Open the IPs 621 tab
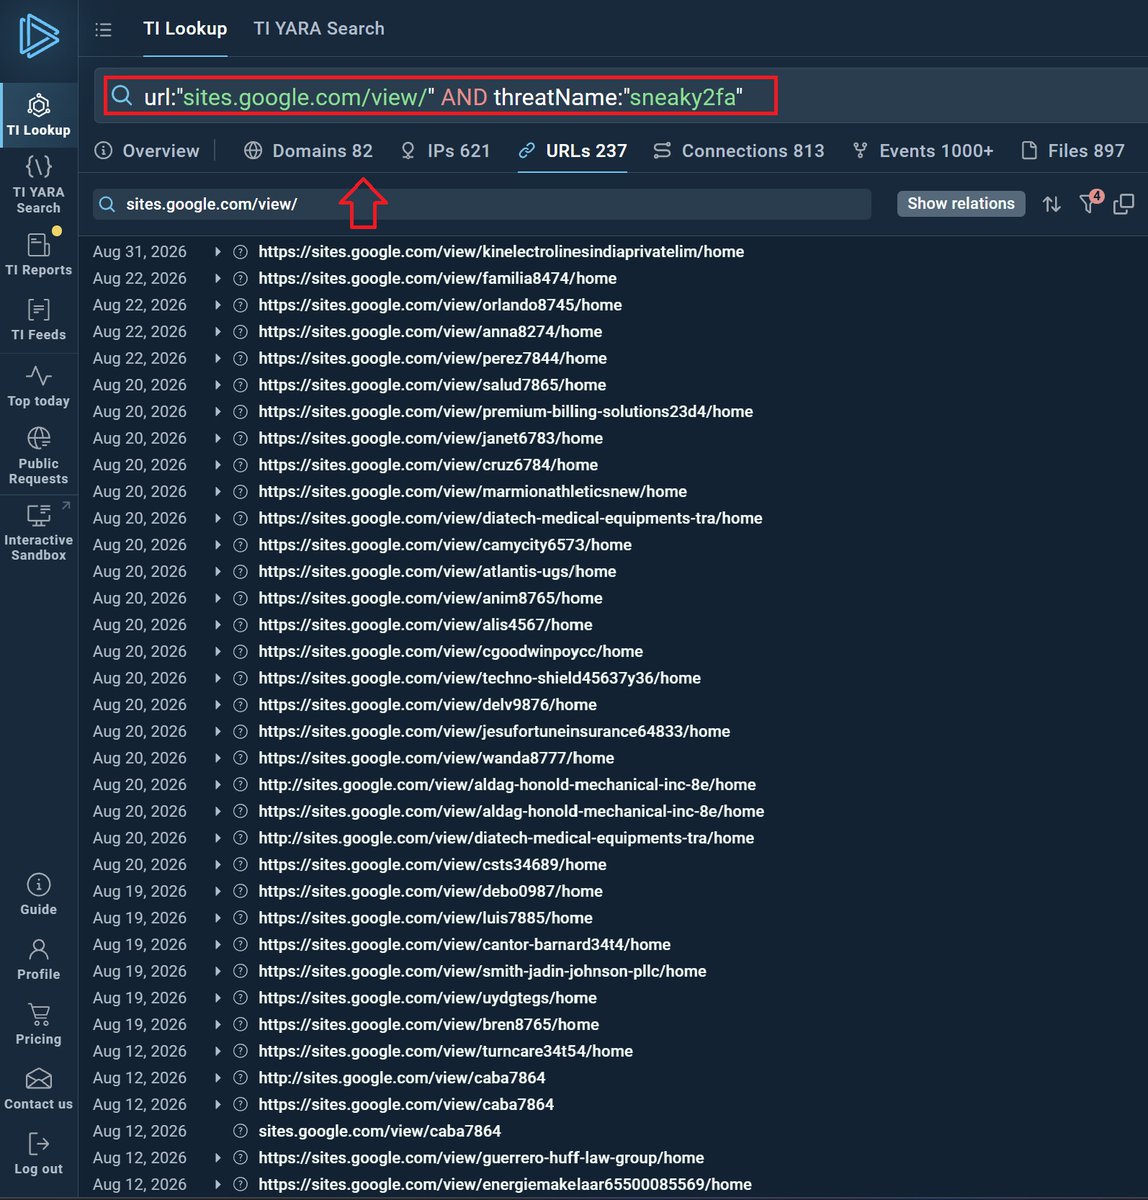The width and height of the screenshot is (1148, 1200). tap(445, 151)
